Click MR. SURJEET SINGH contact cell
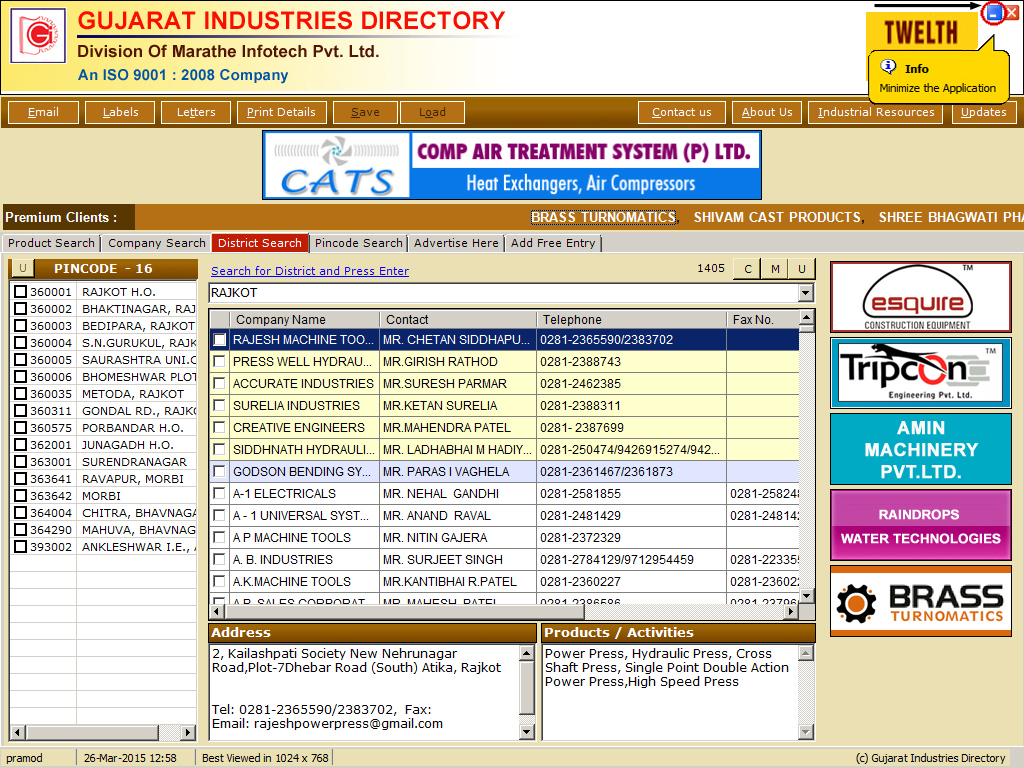Image resolution: width=1024 pixels, height=768 pixels. coord(458,560)
